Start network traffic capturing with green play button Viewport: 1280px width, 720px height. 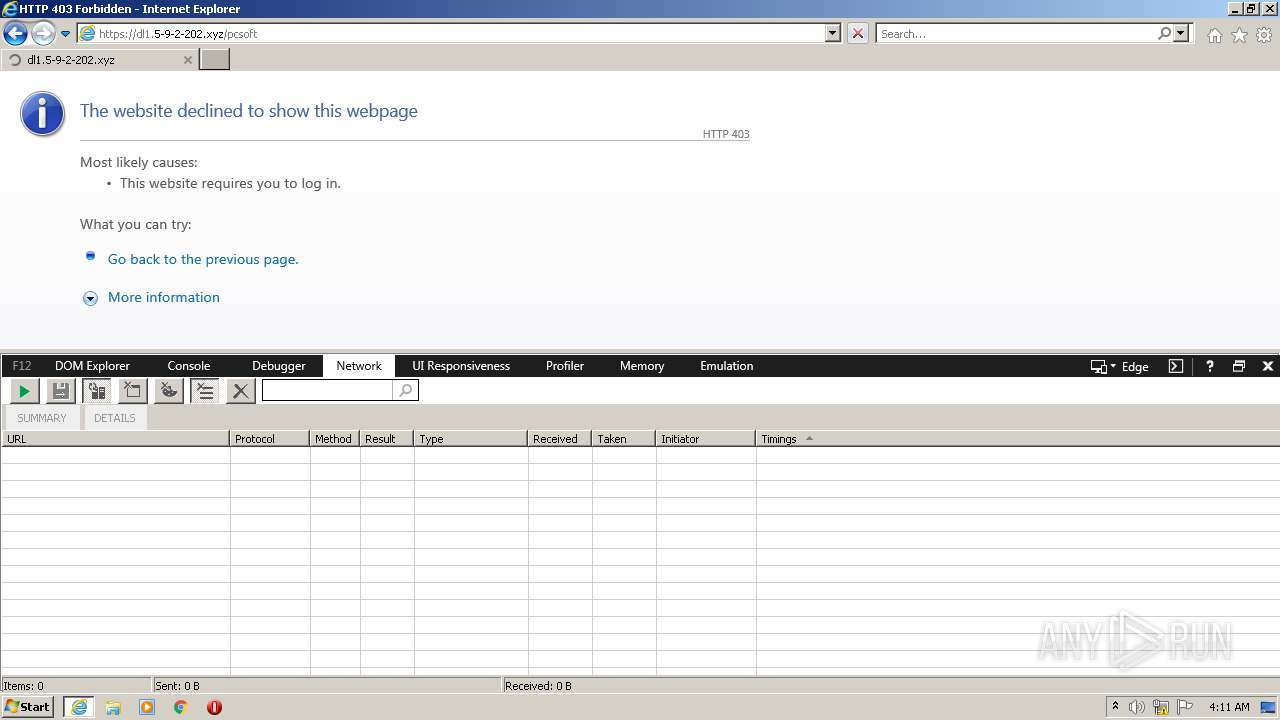point(24,391)
